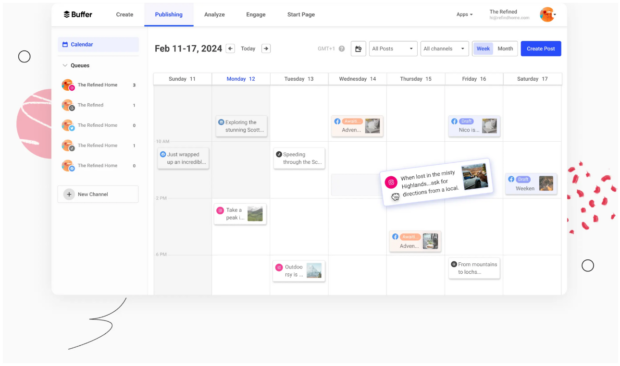
Task: Open the Start Page tab
Action: point(301,15)
